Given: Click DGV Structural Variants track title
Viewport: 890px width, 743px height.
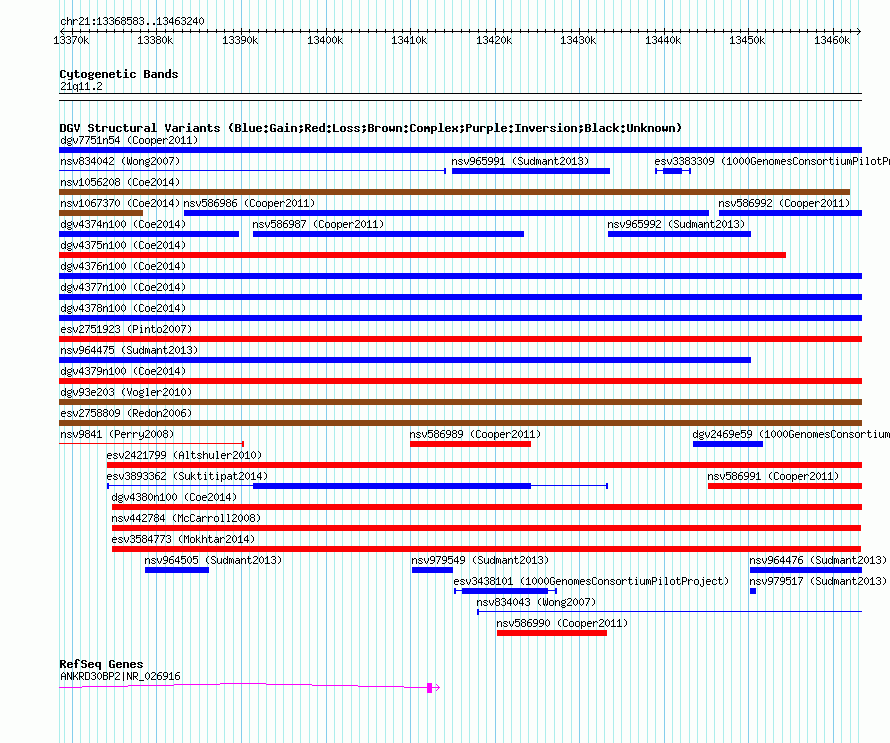Looking at the screenshot, I should [370, 128].
